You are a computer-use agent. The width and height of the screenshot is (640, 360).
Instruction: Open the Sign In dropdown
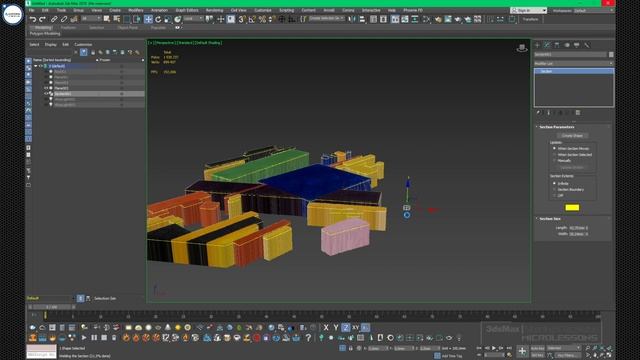pos(529,10)
